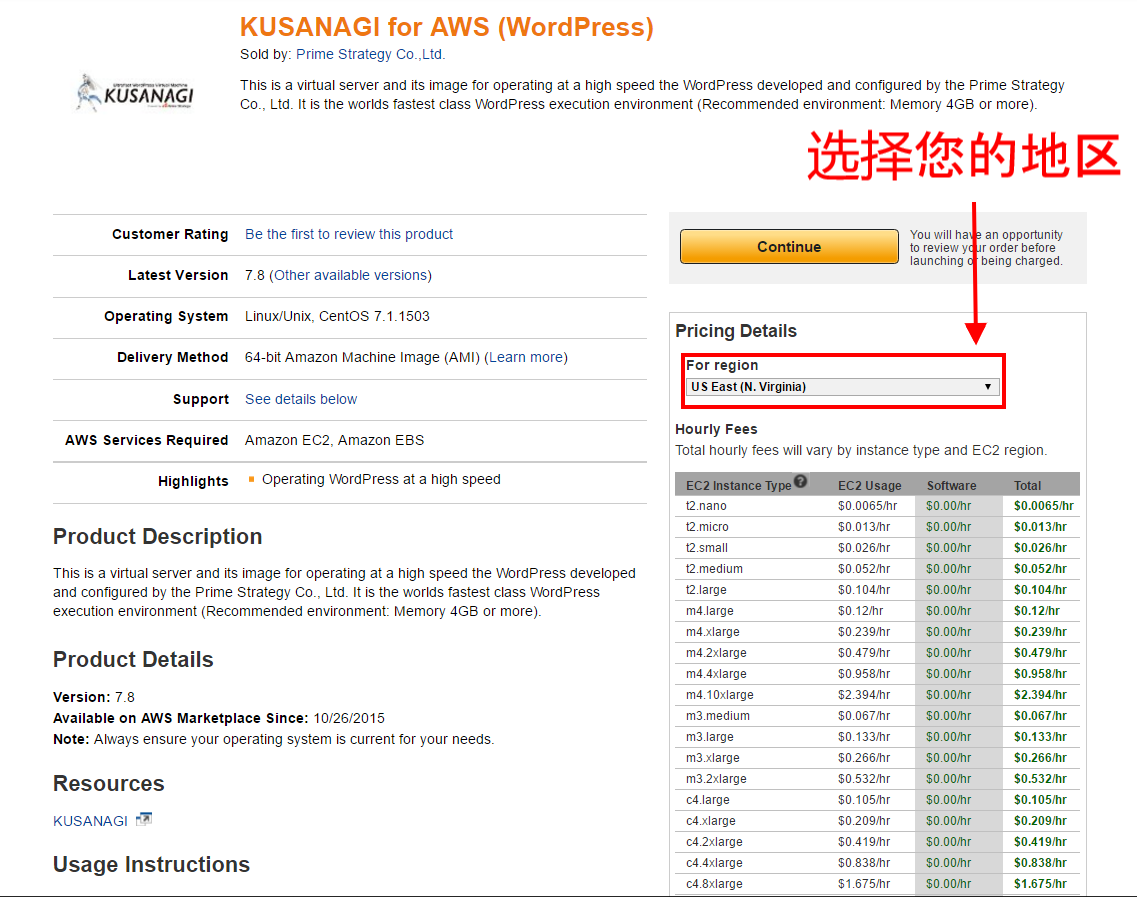Image resolution: width=1137 pixels, height=897 pixels.
Task: Click the 'Operating WordPress at a high speed' highlight
Action: click(381, 479)
